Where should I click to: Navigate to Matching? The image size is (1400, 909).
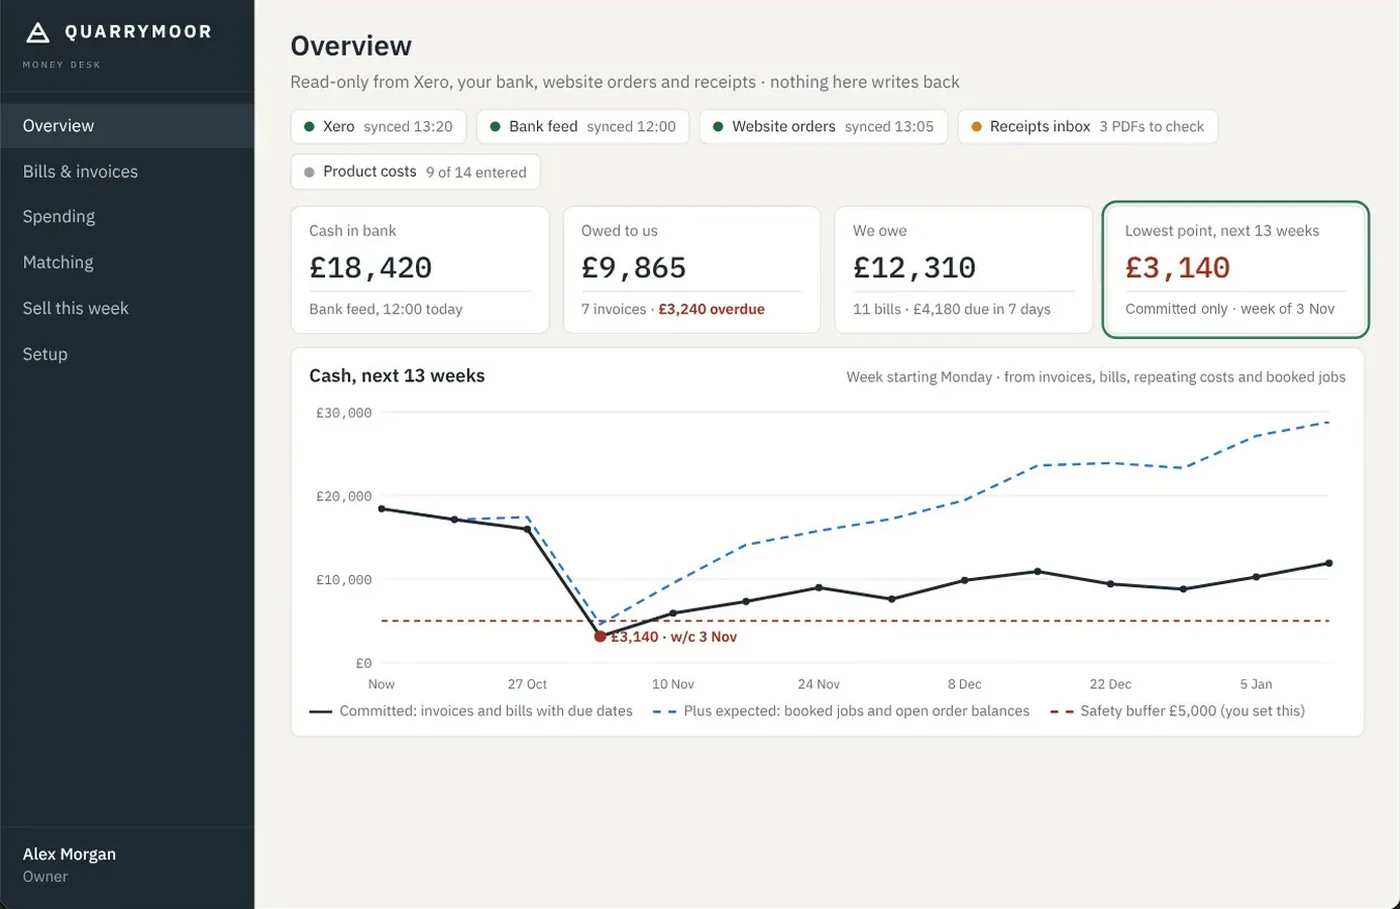127,262
